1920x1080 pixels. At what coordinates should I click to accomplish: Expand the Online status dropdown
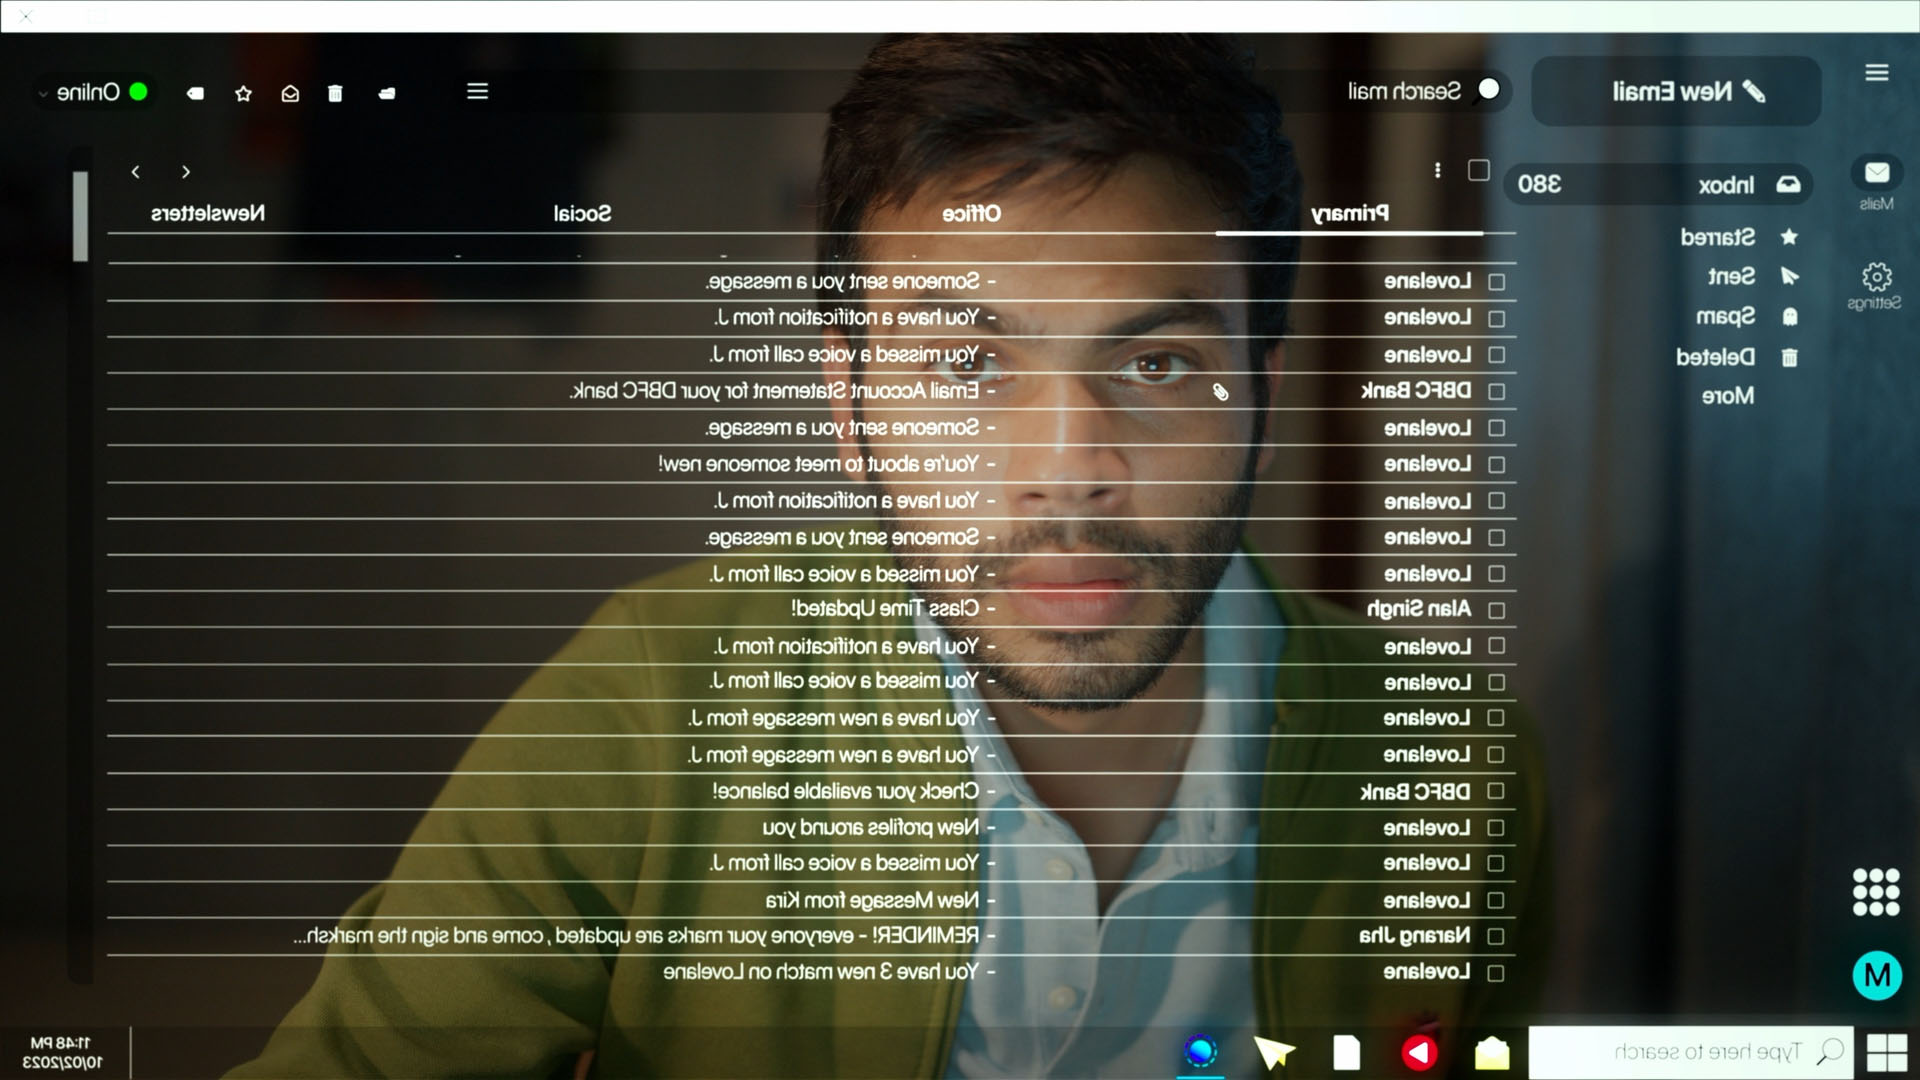coord(43,94)
